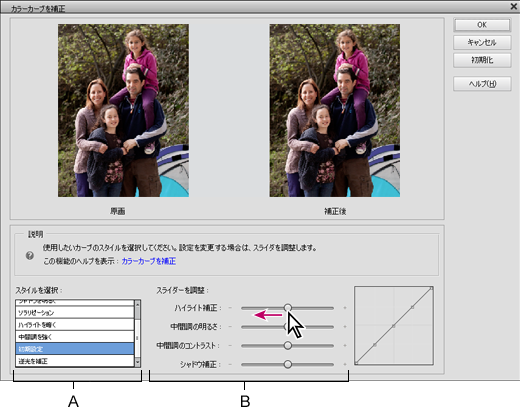Screen dimensions: 520x420
Task: Open help with the ヘルプ(H) button
Action: [x=482, y=84]
